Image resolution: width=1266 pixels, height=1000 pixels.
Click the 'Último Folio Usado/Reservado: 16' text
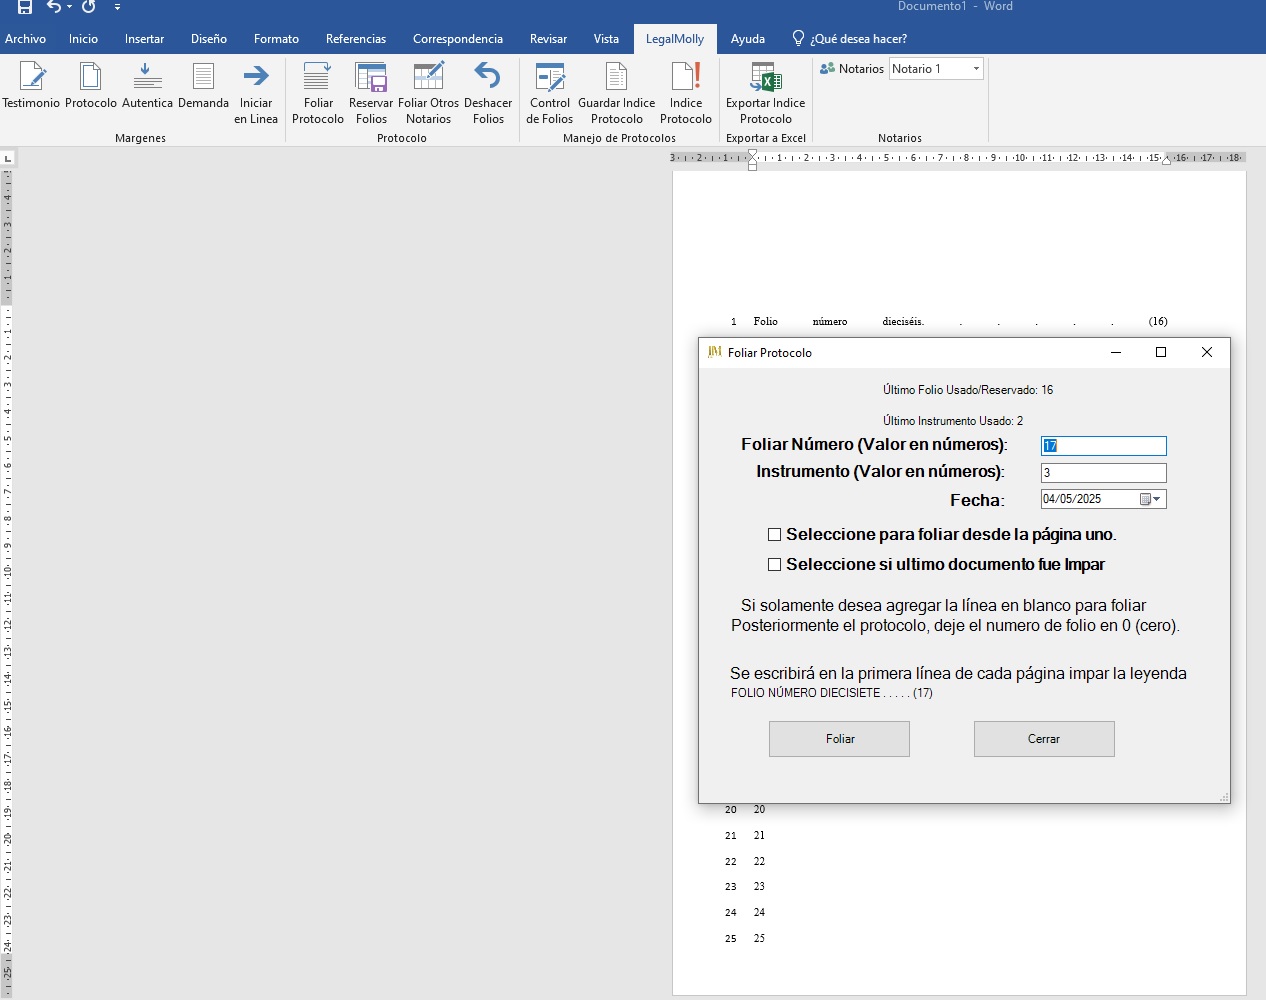pyautogui.click(x=967, y=390)
